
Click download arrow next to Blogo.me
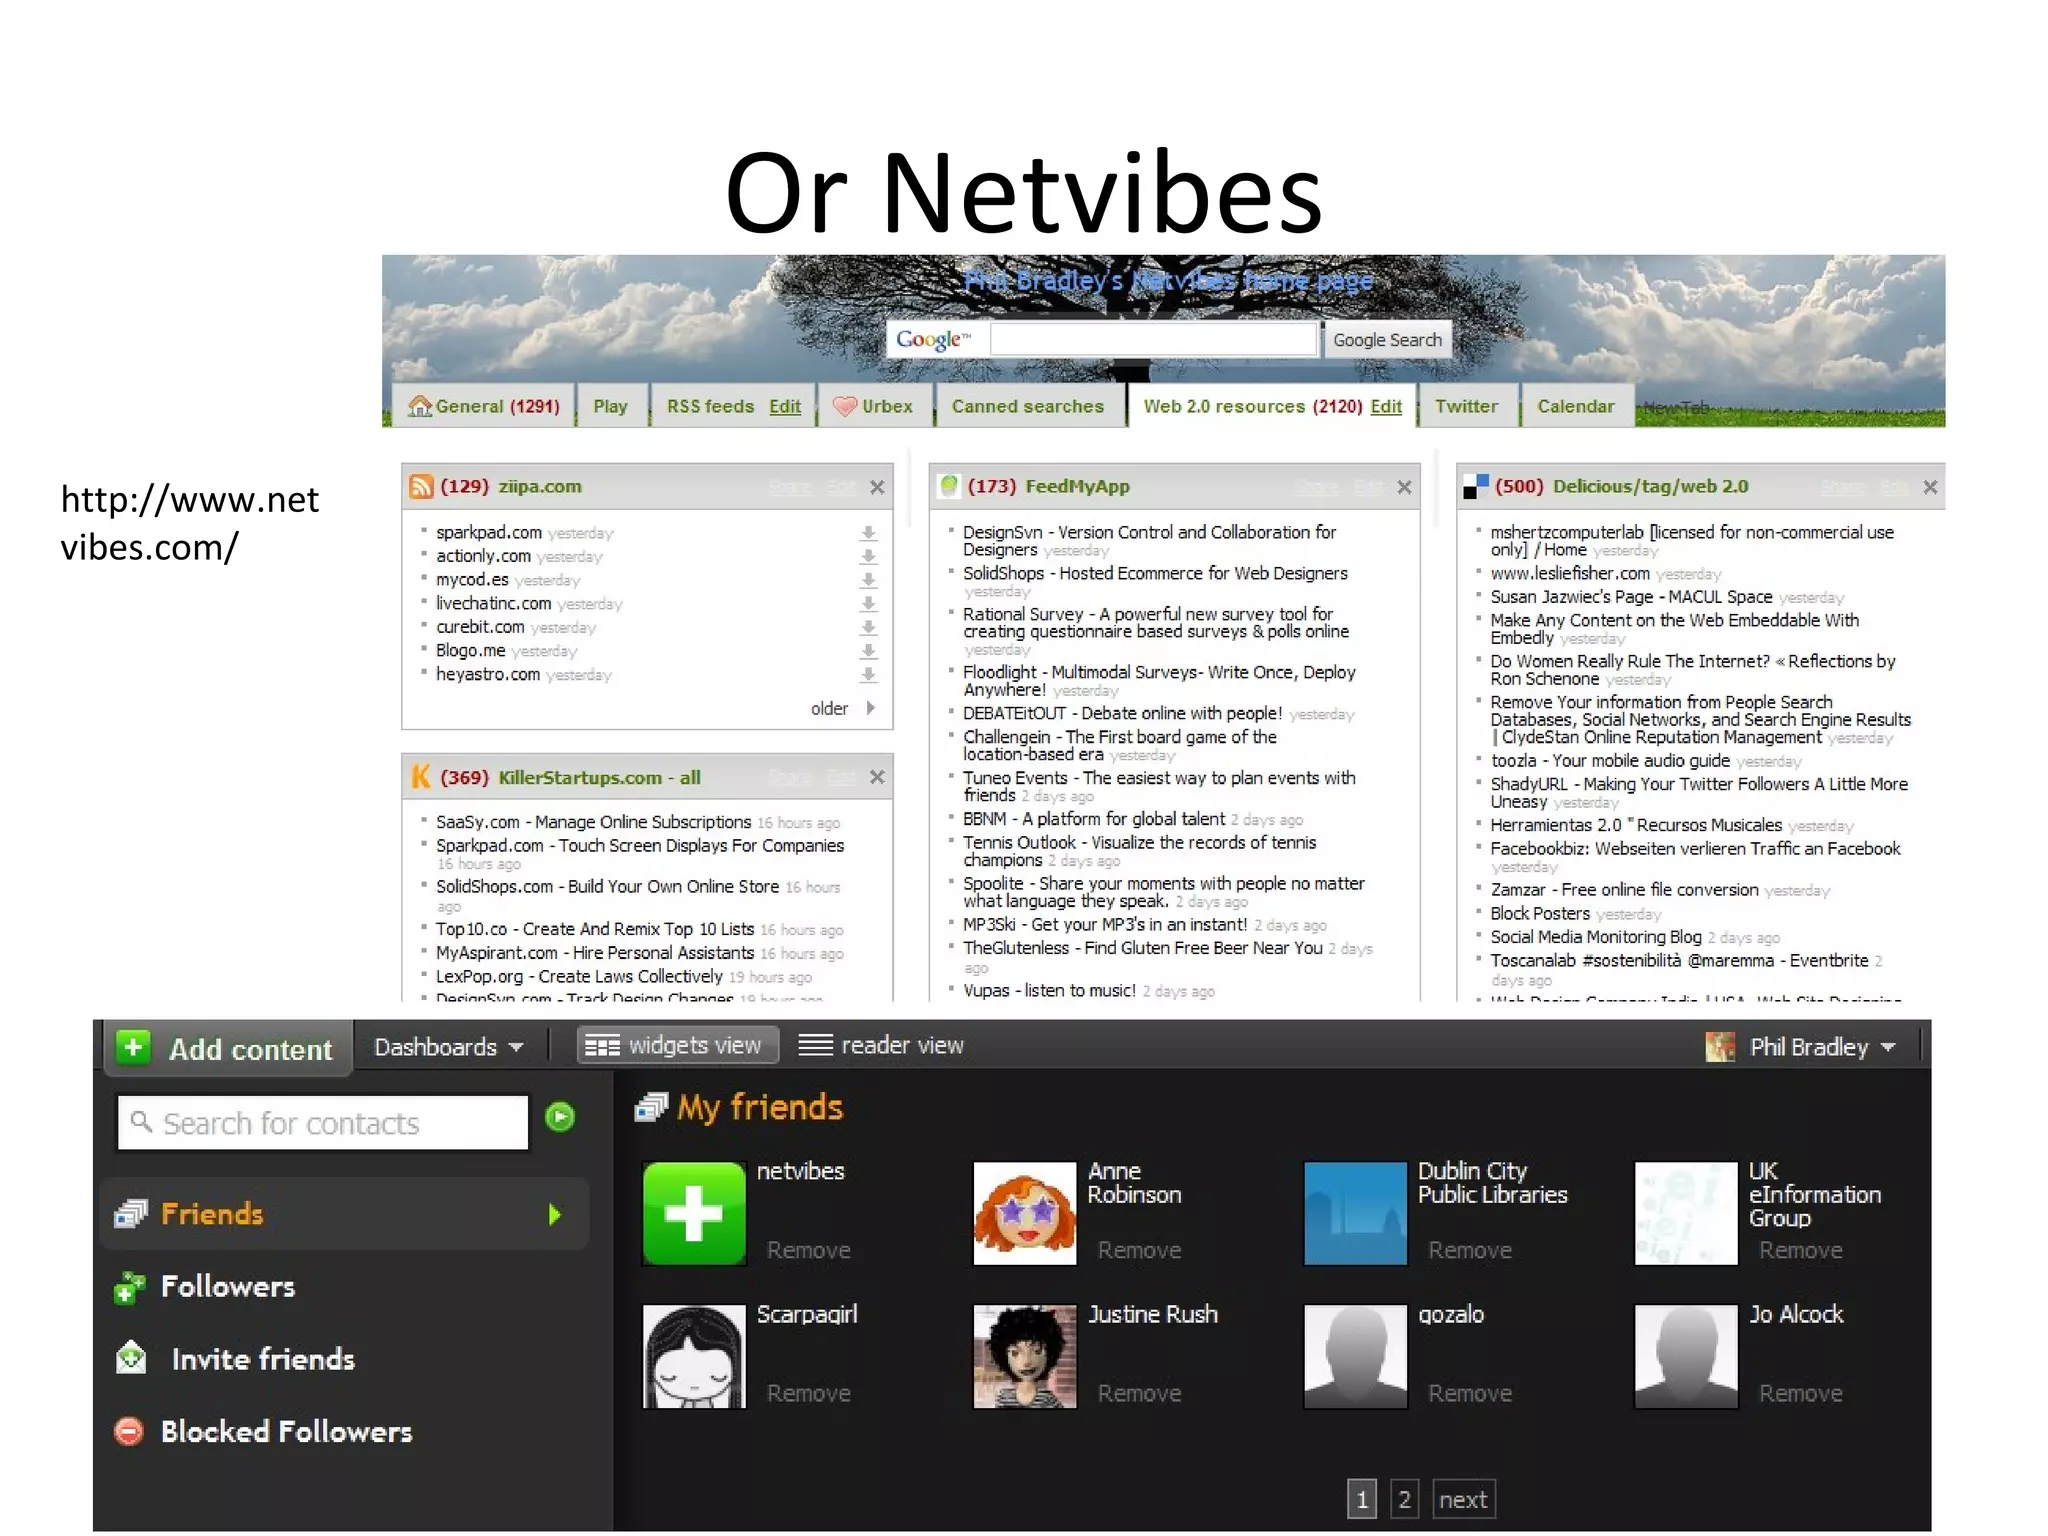pos(869,651)
